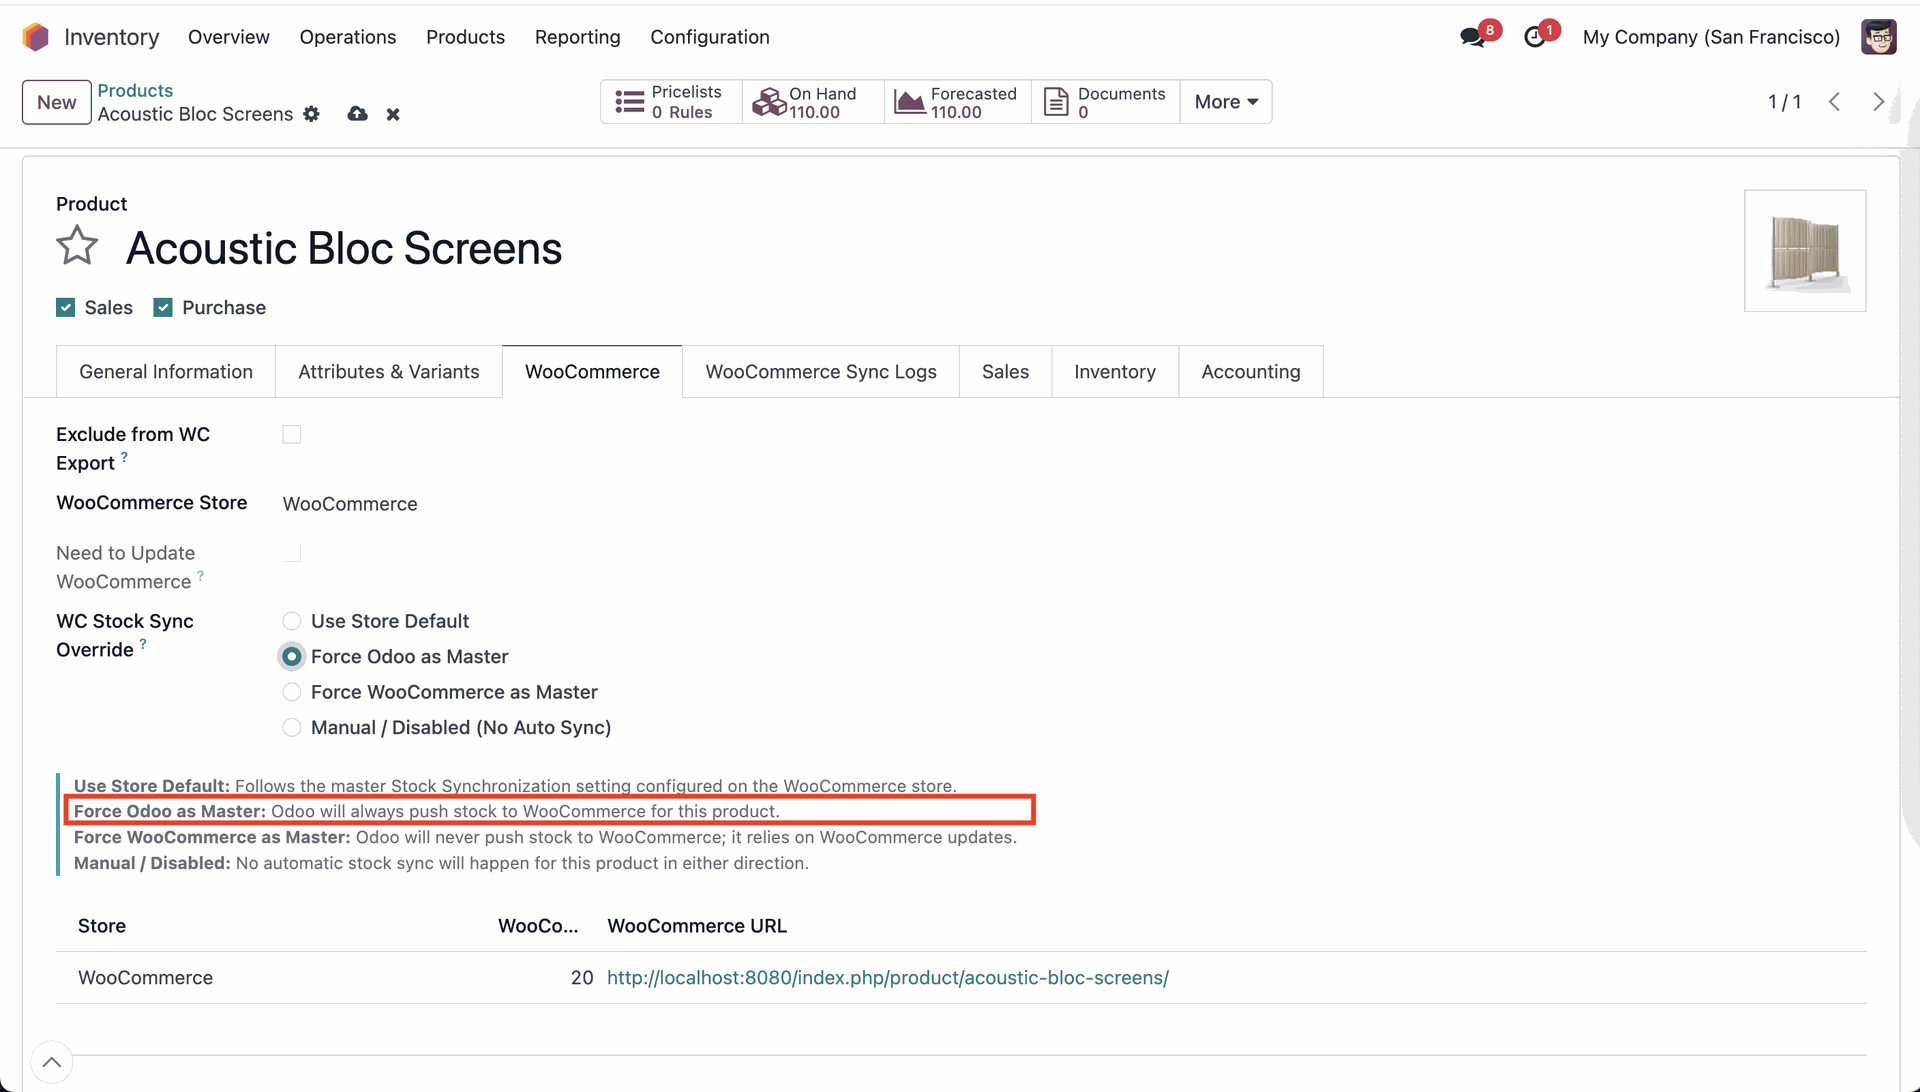This screenshot has height=1092, width=1920.
Task: Select Force Odoo as Master radio option
Action: point(292,657)
